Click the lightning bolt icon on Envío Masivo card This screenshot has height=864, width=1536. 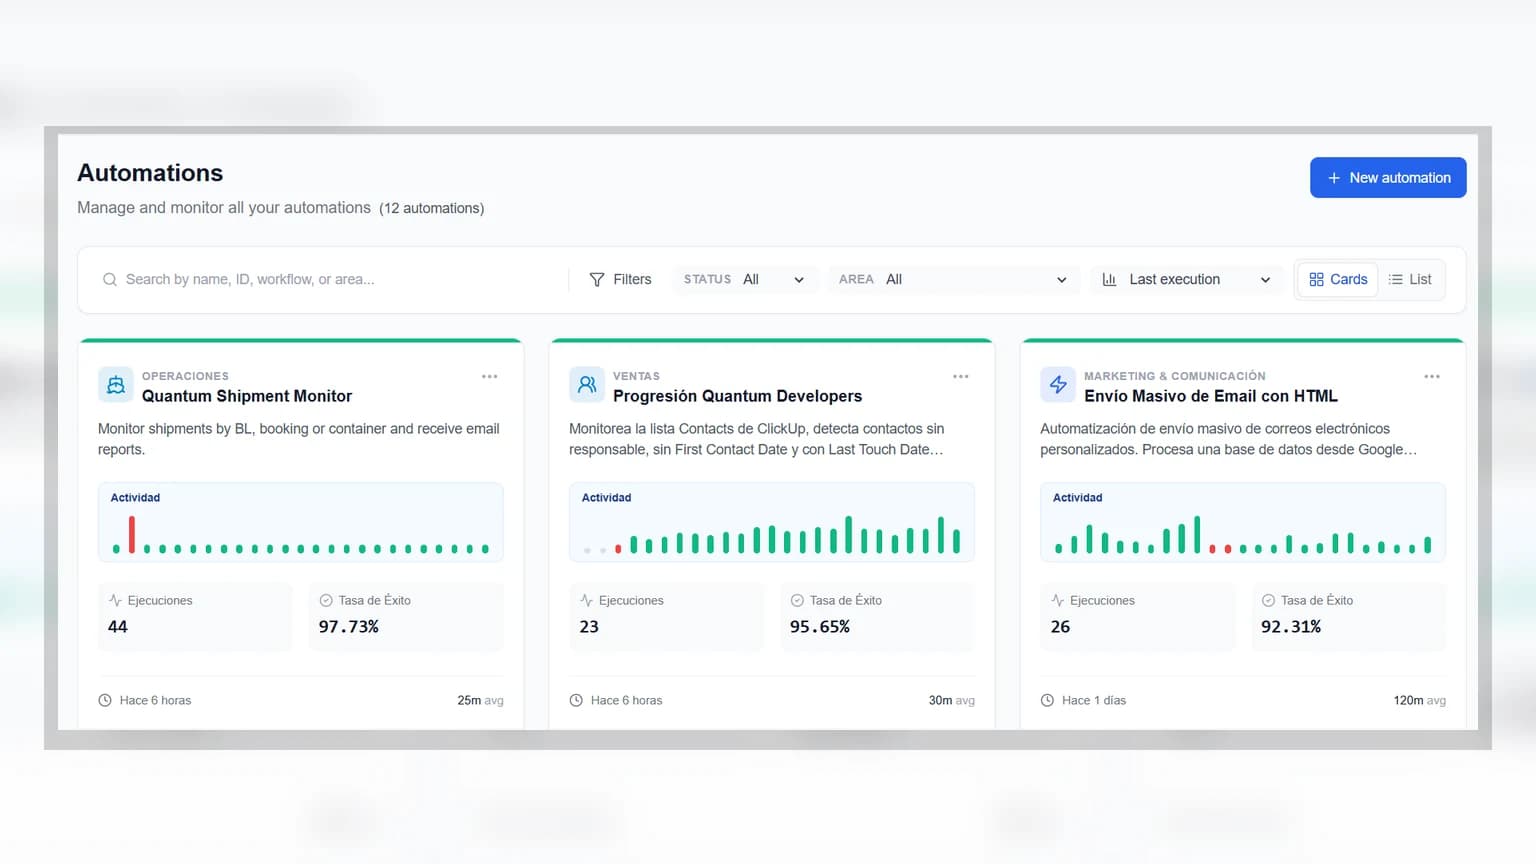pyautogui.click(x=1057, y=385)
